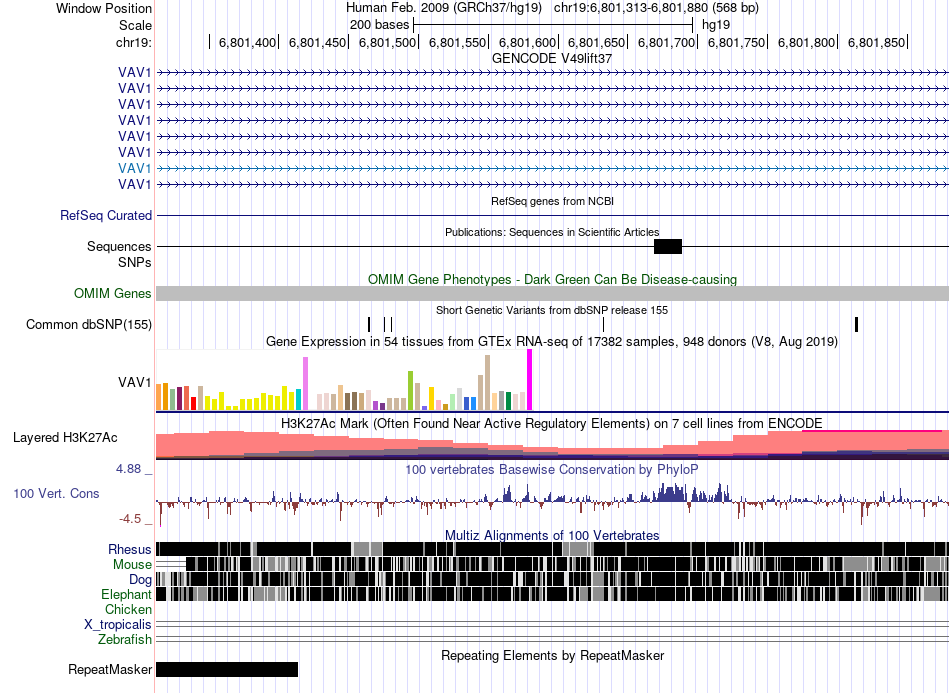Click the Rhesus alignment label

(130, 549)
